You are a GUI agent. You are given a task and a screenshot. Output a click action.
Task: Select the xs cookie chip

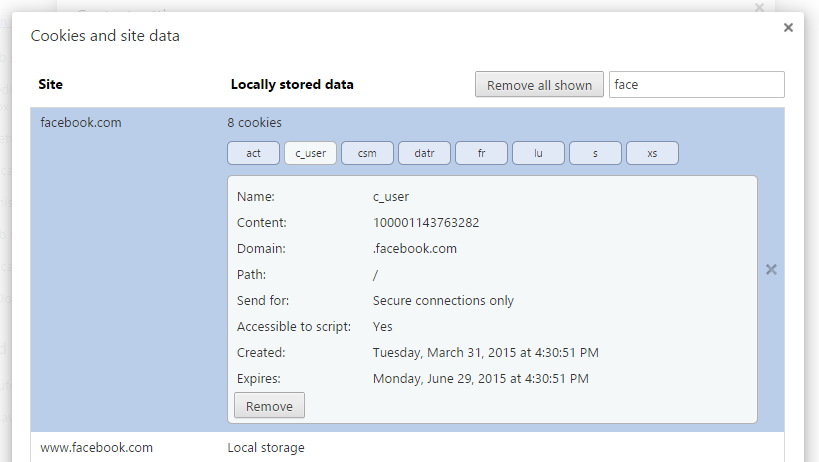click(652, 153)
